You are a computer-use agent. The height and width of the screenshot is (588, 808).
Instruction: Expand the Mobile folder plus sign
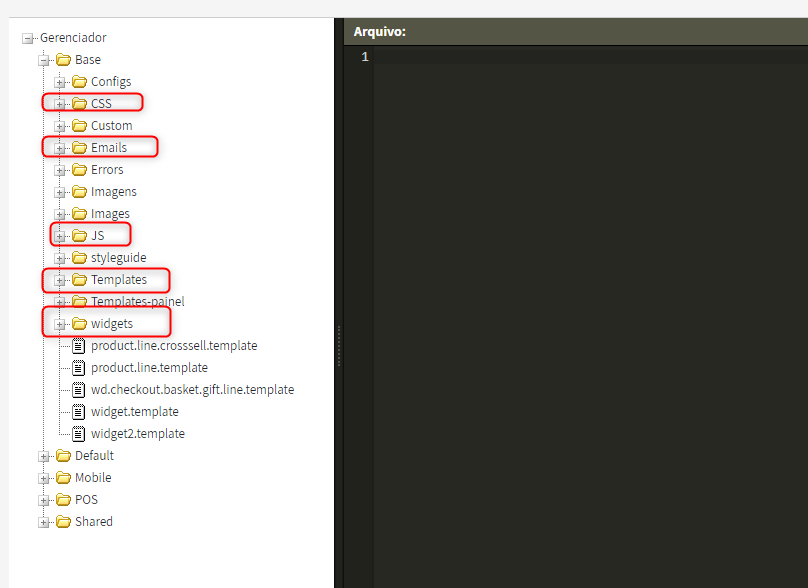44,479
